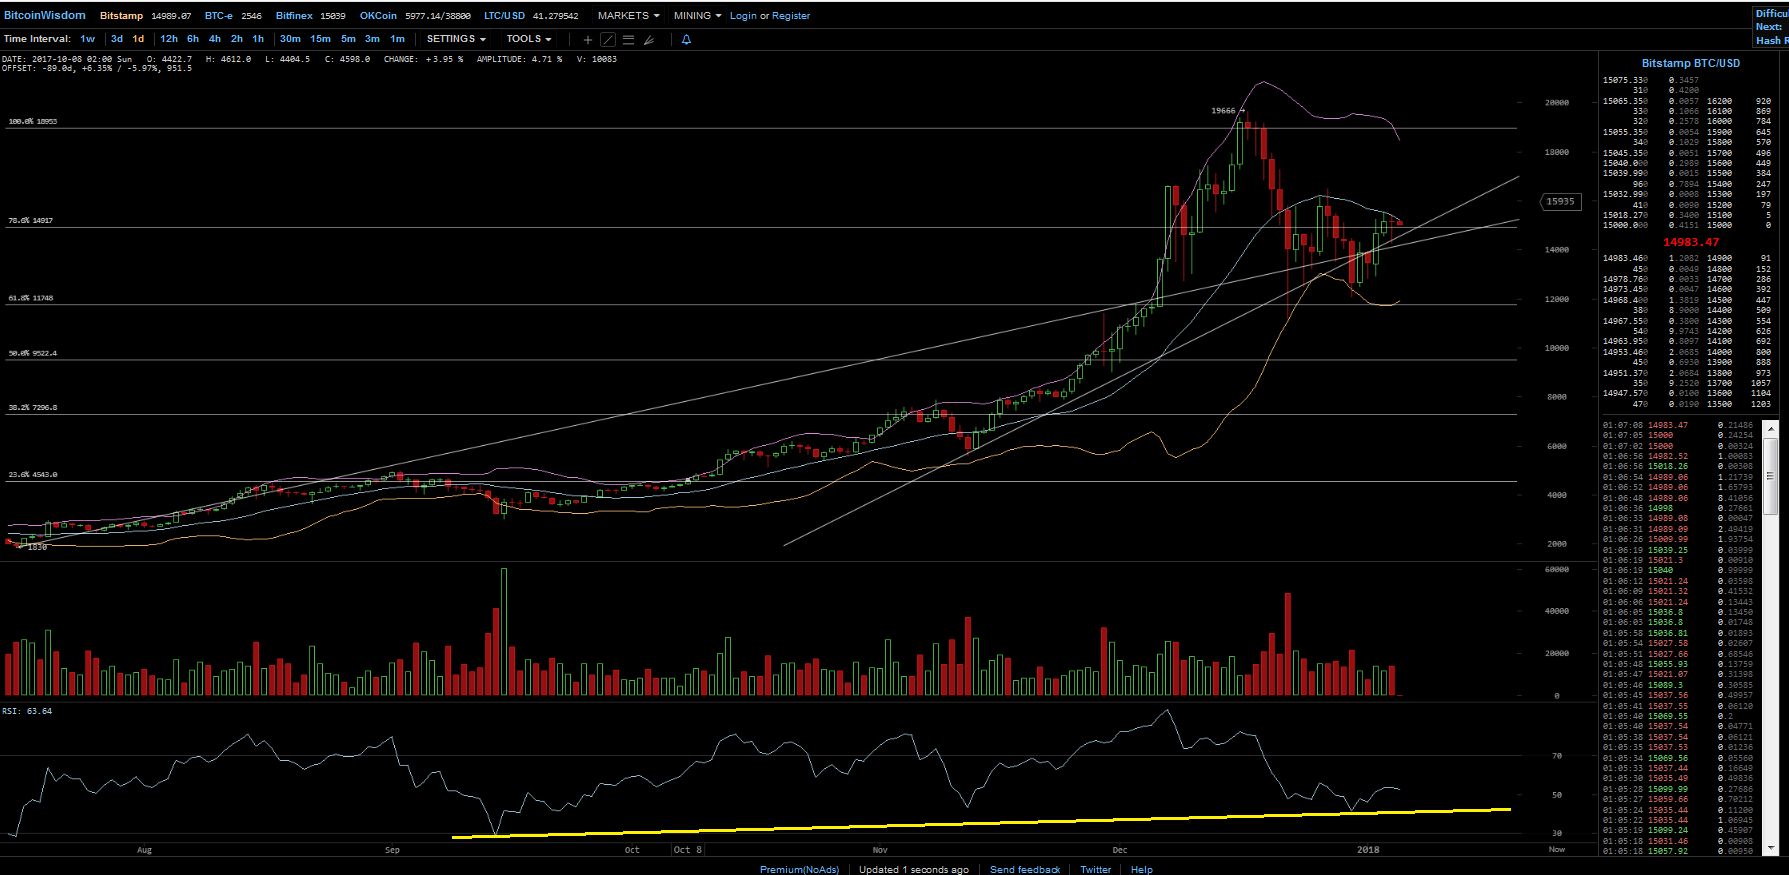Click the Register link
This screenshot has width=1789, height=875.
point(791,16)
